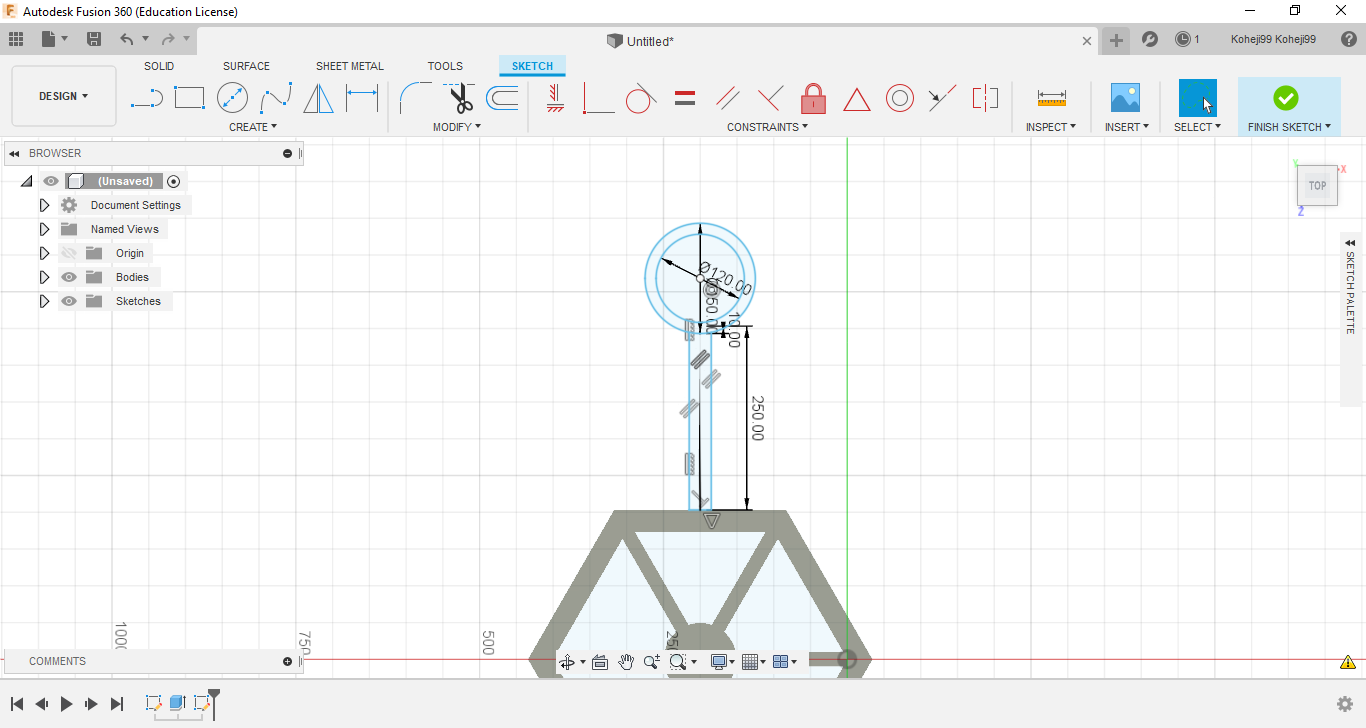Apply the Fix/Unfix lock constraint
This screenshot has height=728, width=1366.
coord(814,98)
